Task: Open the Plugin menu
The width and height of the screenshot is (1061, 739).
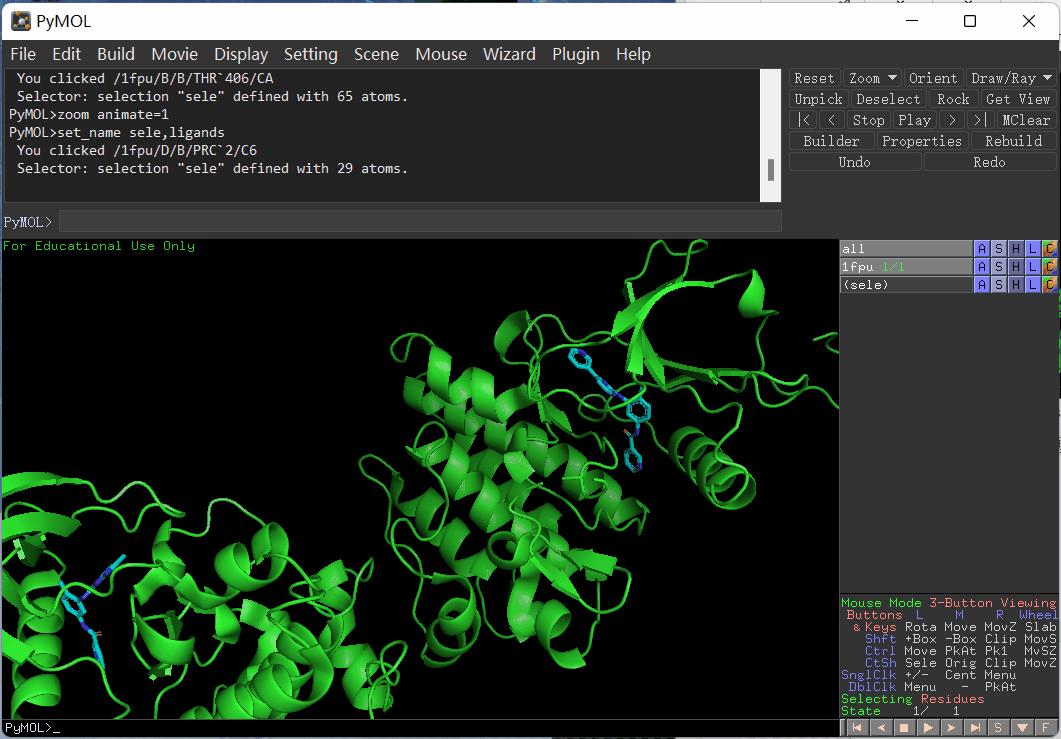Action: click(x=576, y=54)
